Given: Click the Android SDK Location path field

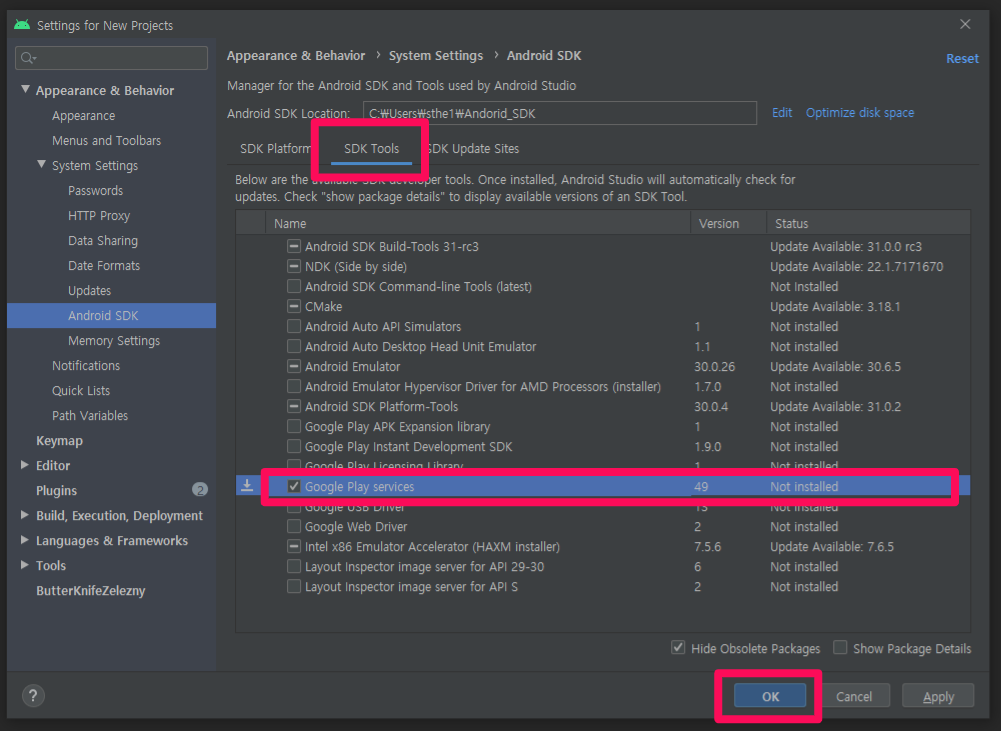Looking at the screenshot, I should tap(560, 113).
